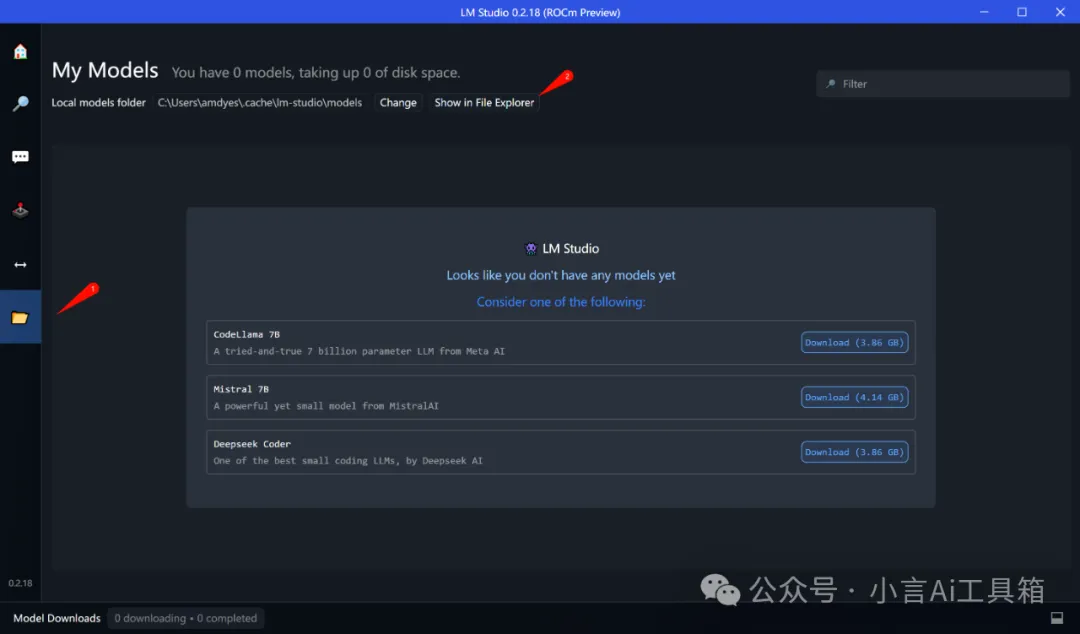
Task: Select the Mistral 7B row title
Action: click(x=241, y=389)
